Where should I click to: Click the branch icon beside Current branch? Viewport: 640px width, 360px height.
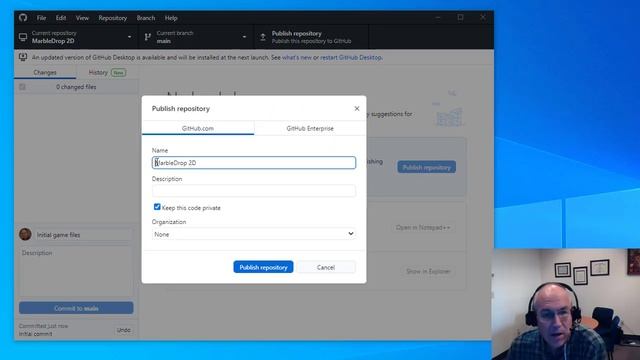pos(147,37)
